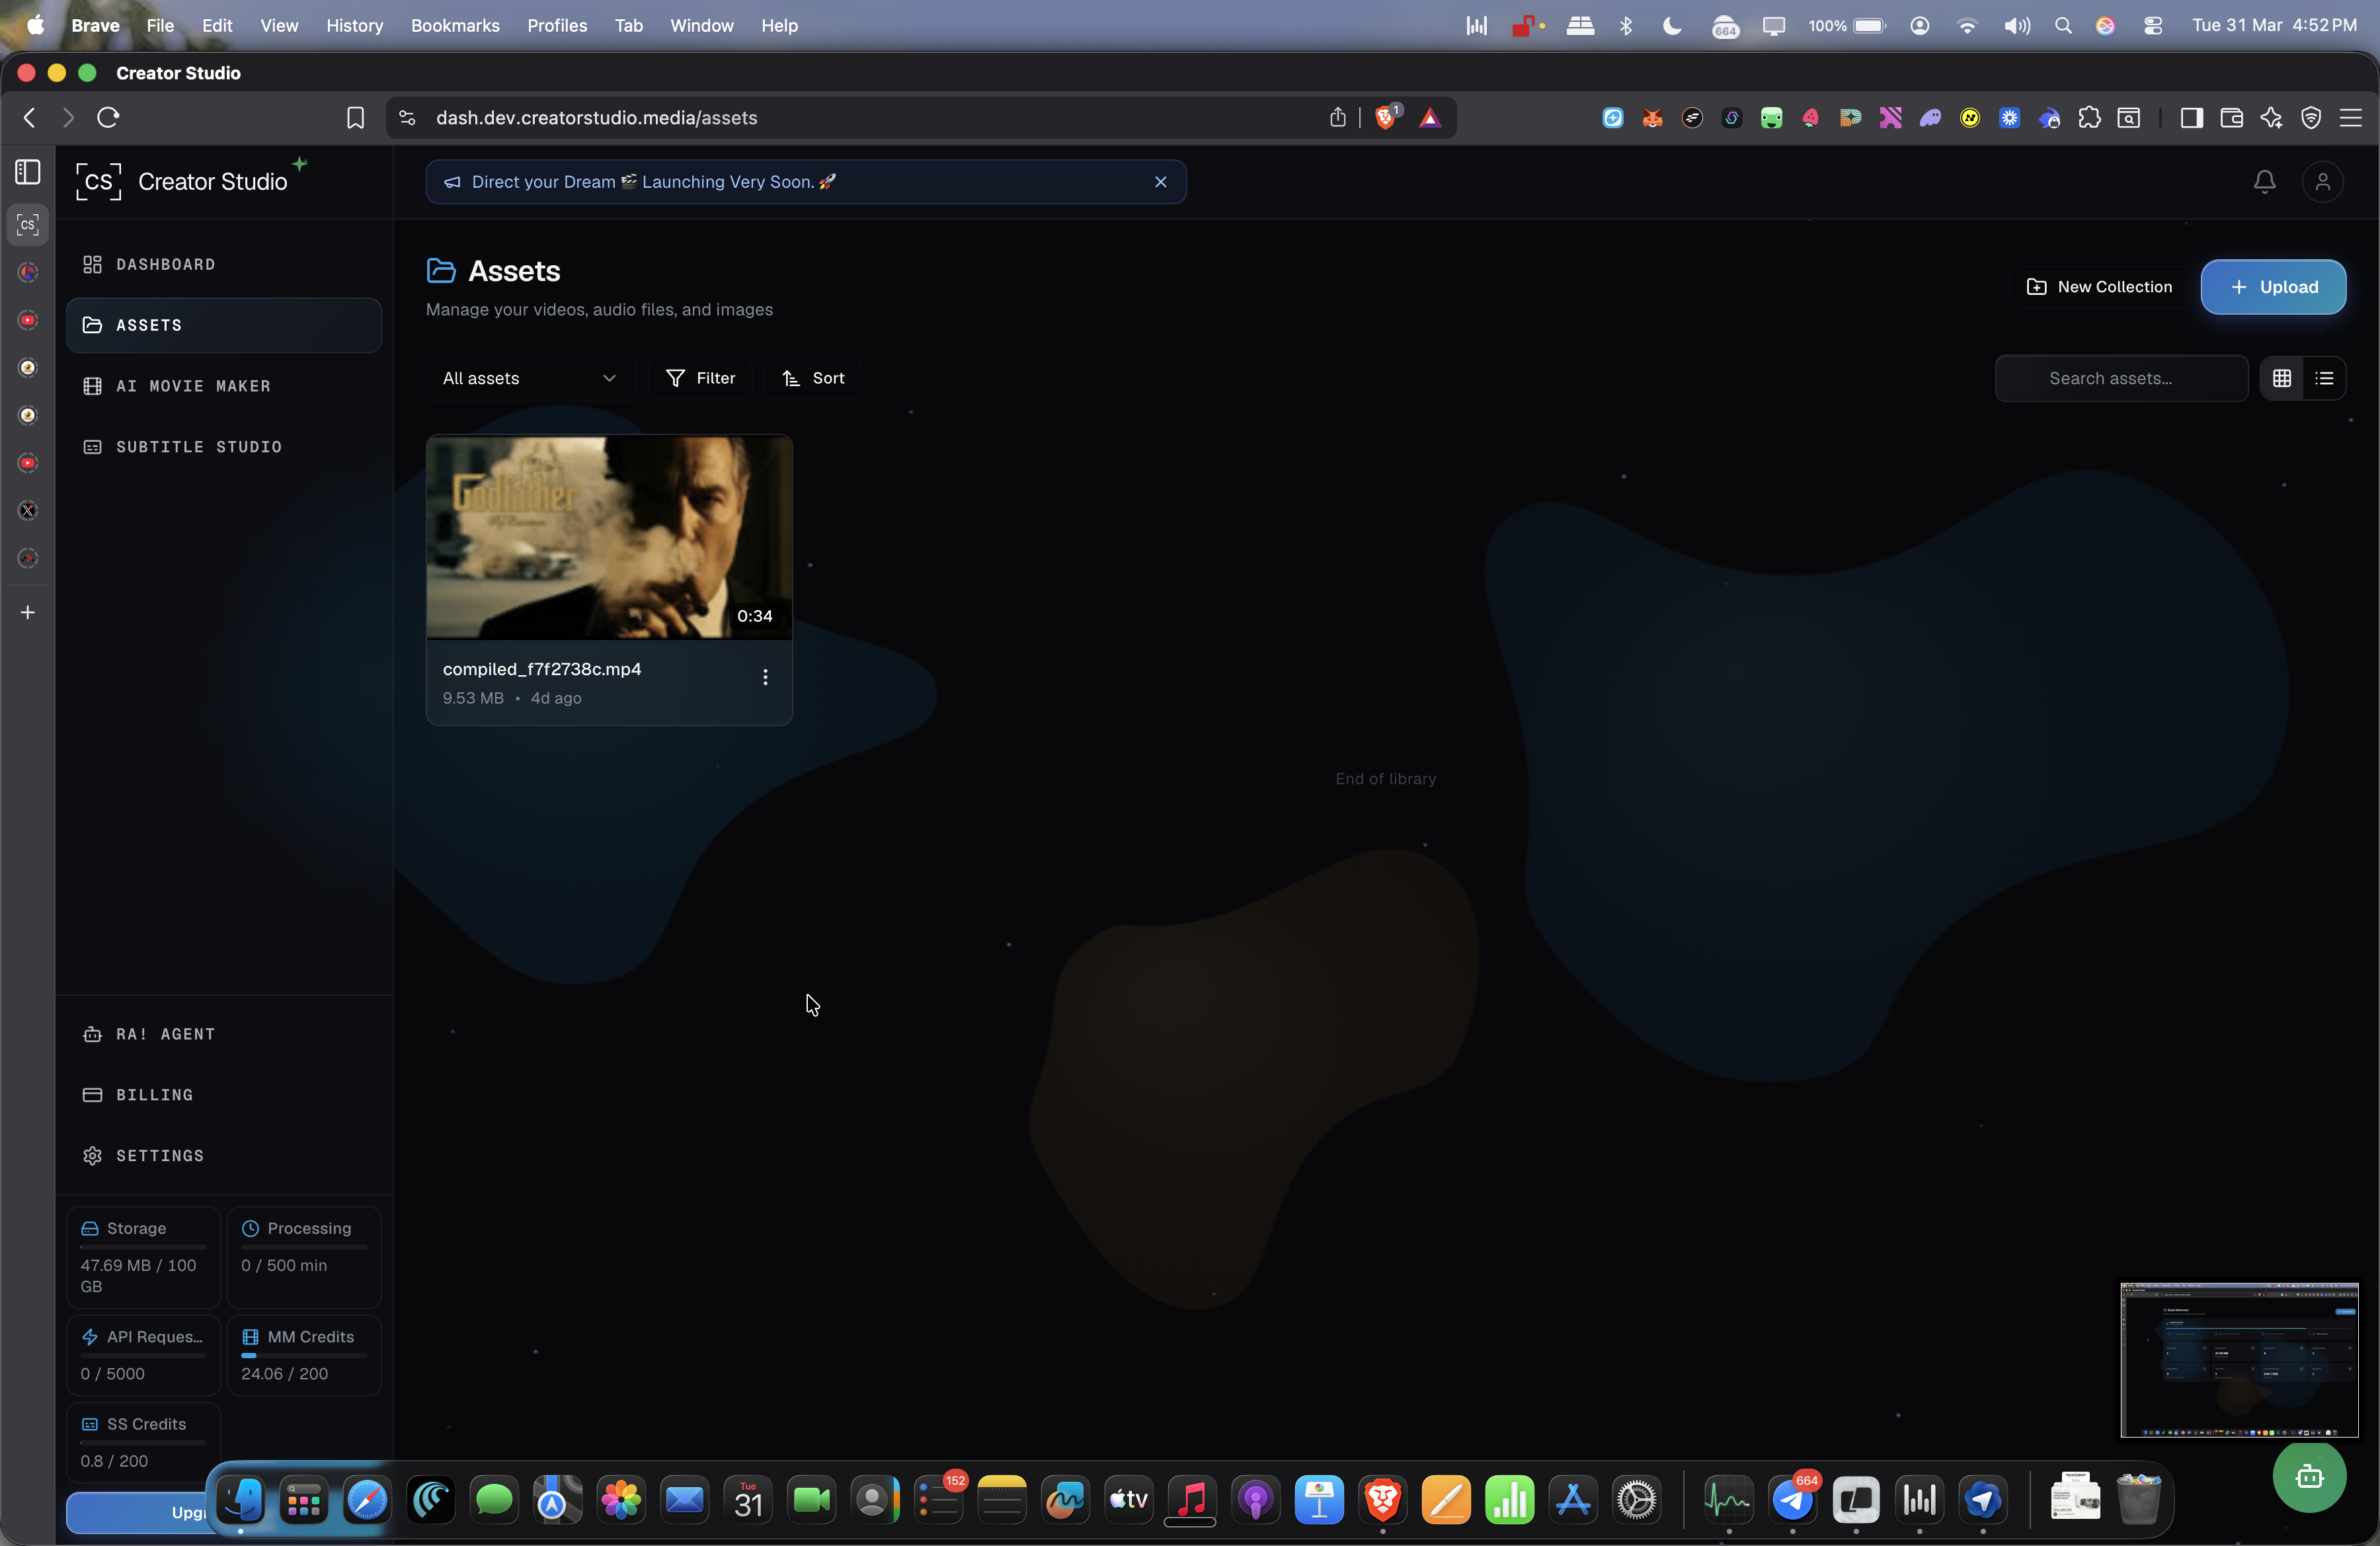Open compiled_f7f2738c.mp4 video thumbnail
Viewport: 2380px width, 1546px height.
tap(609, 537)
